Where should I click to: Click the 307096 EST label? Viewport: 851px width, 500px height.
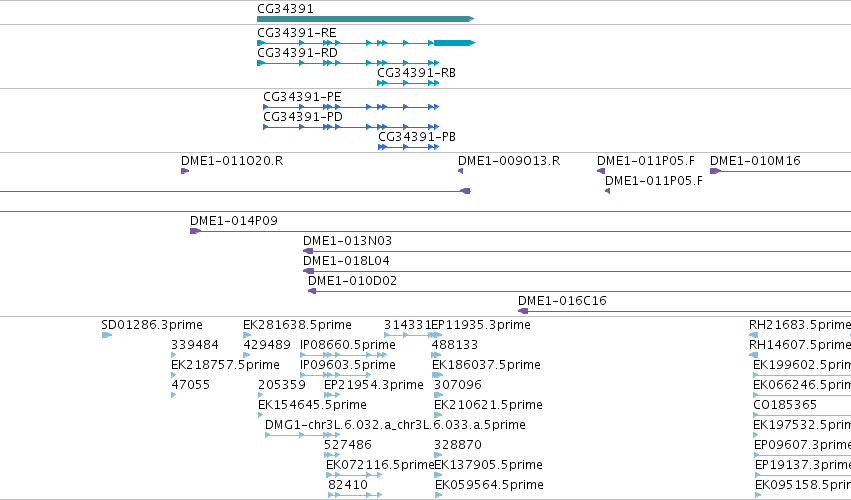tap(458, 385)
